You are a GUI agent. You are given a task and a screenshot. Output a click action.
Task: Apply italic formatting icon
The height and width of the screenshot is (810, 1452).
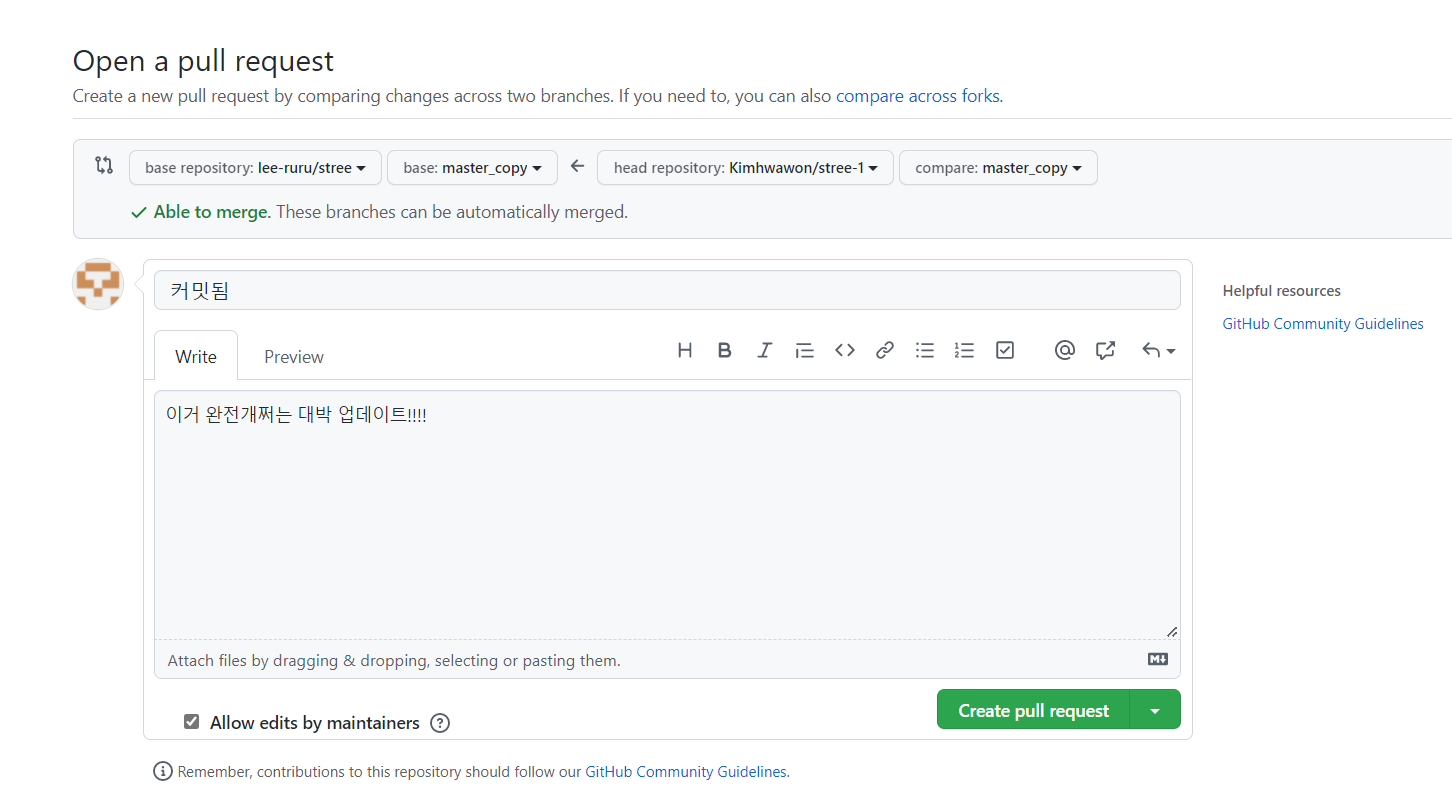tap(765, 350)
